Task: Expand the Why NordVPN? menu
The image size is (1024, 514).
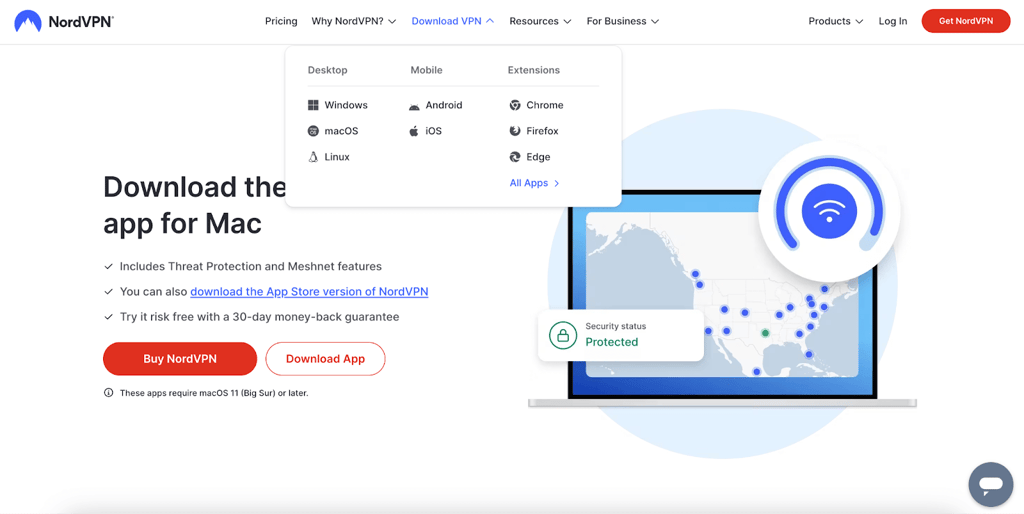Action: [353, 22]
